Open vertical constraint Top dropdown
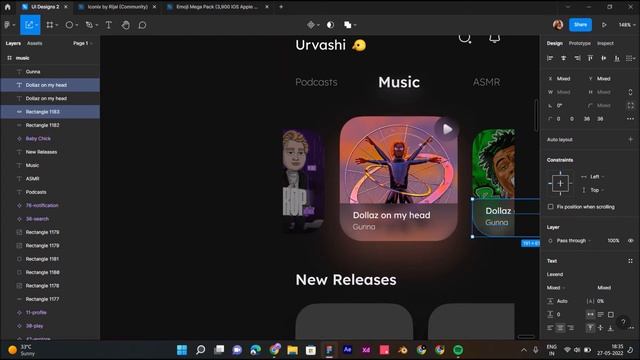This screenshot has height=360, width=640. tap(597, 190)
